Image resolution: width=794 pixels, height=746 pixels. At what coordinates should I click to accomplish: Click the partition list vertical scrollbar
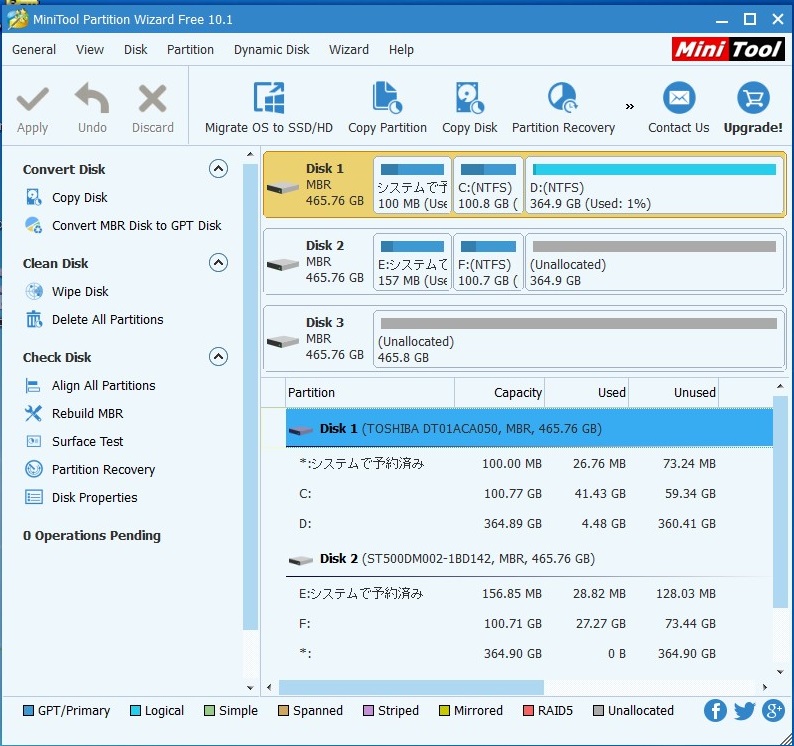(780, 501)
